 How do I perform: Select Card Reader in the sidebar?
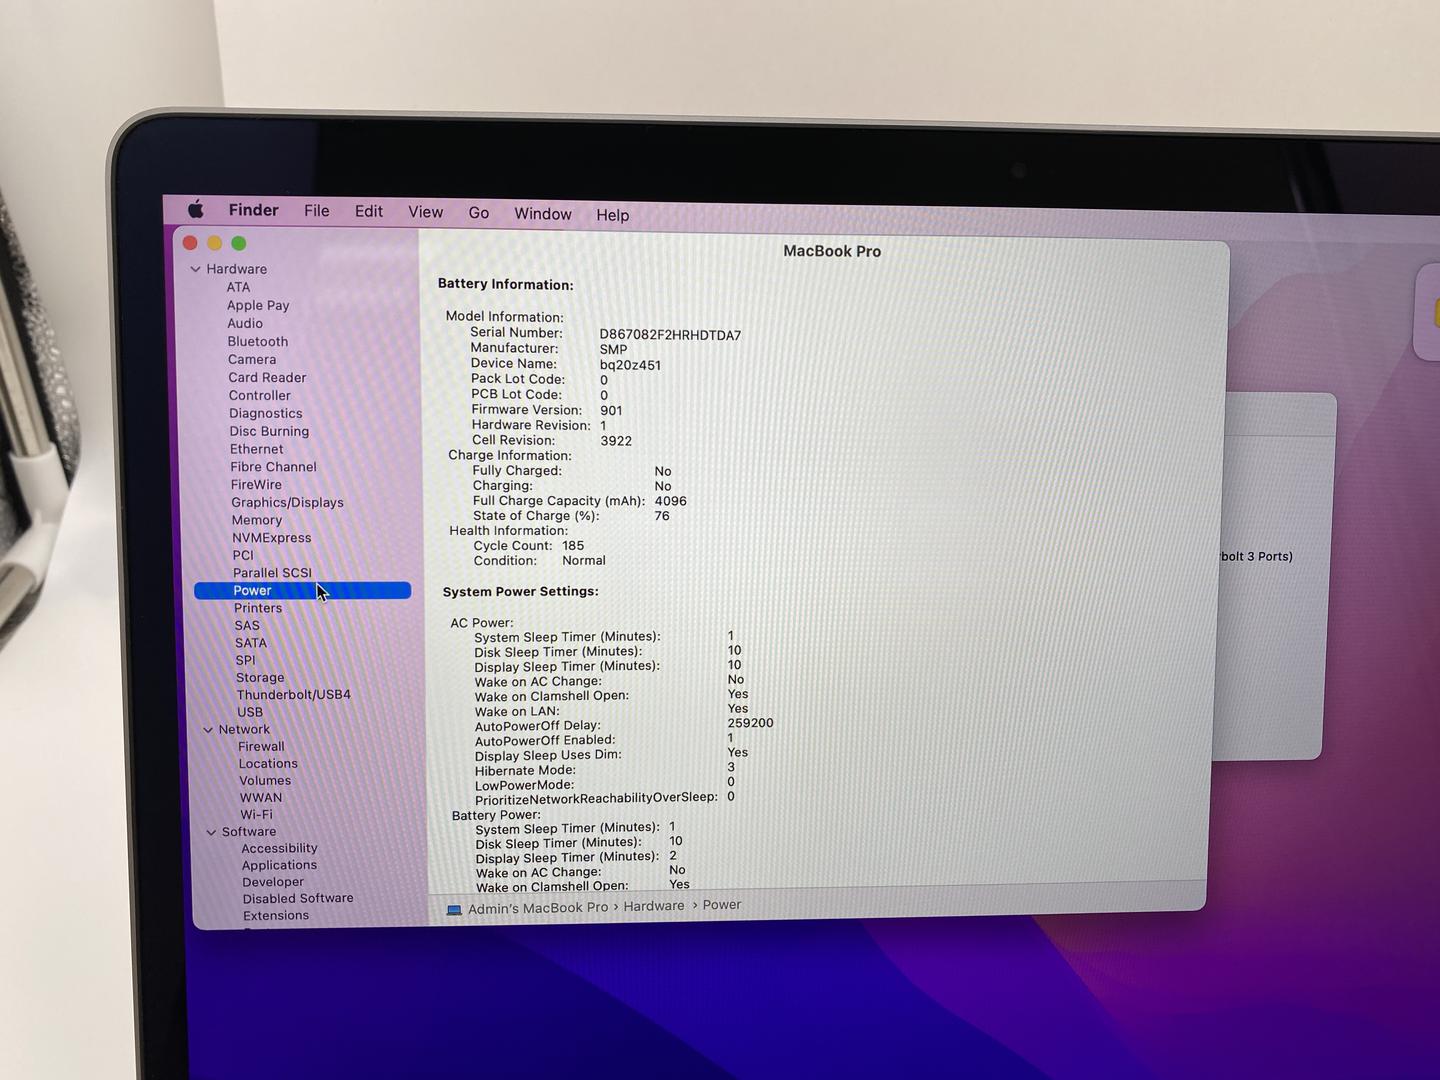(267, 377)
